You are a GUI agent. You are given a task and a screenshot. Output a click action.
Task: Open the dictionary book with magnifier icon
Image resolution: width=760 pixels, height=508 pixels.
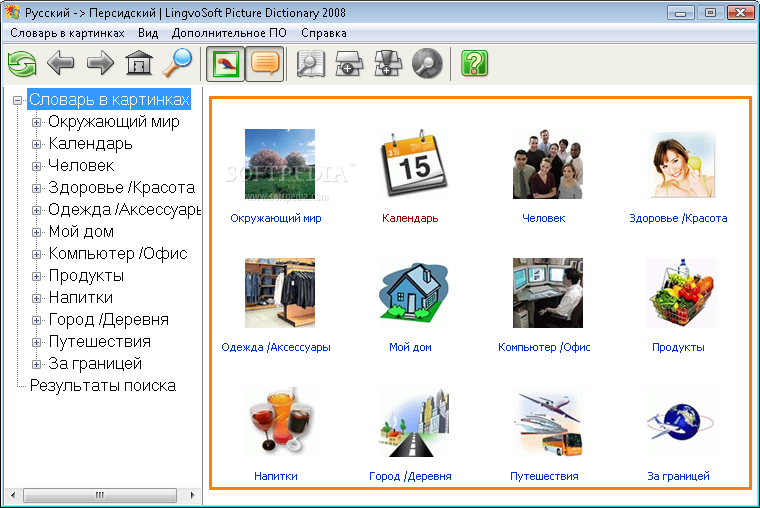pyautogui.click(x=311, y=64)
